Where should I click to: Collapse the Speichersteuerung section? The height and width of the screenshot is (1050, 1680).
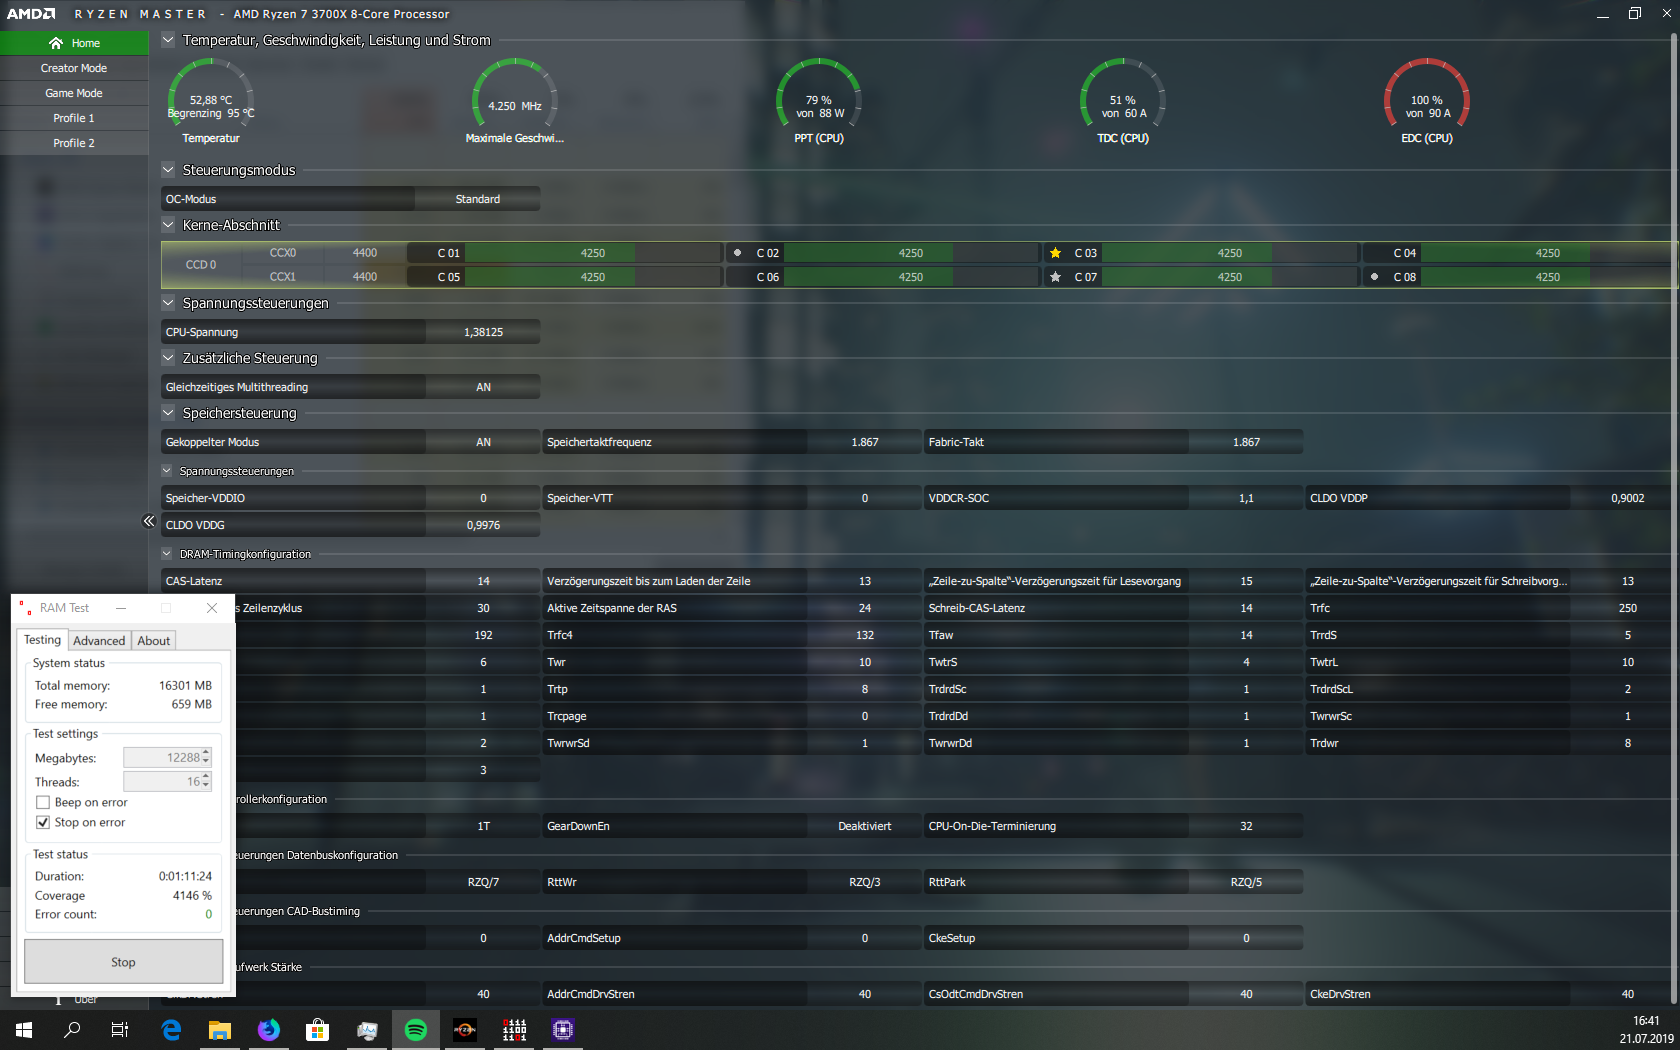pos(168,413)
